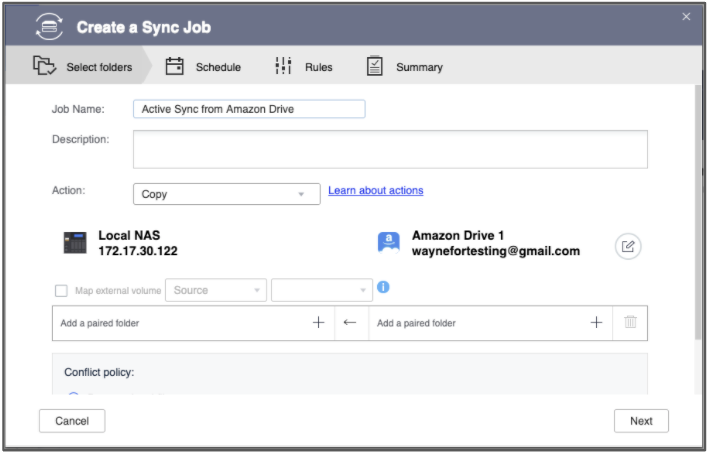Add a cloud paired folder with plus icon
Viewport: 708px width, 454px height.
[596, 323]
